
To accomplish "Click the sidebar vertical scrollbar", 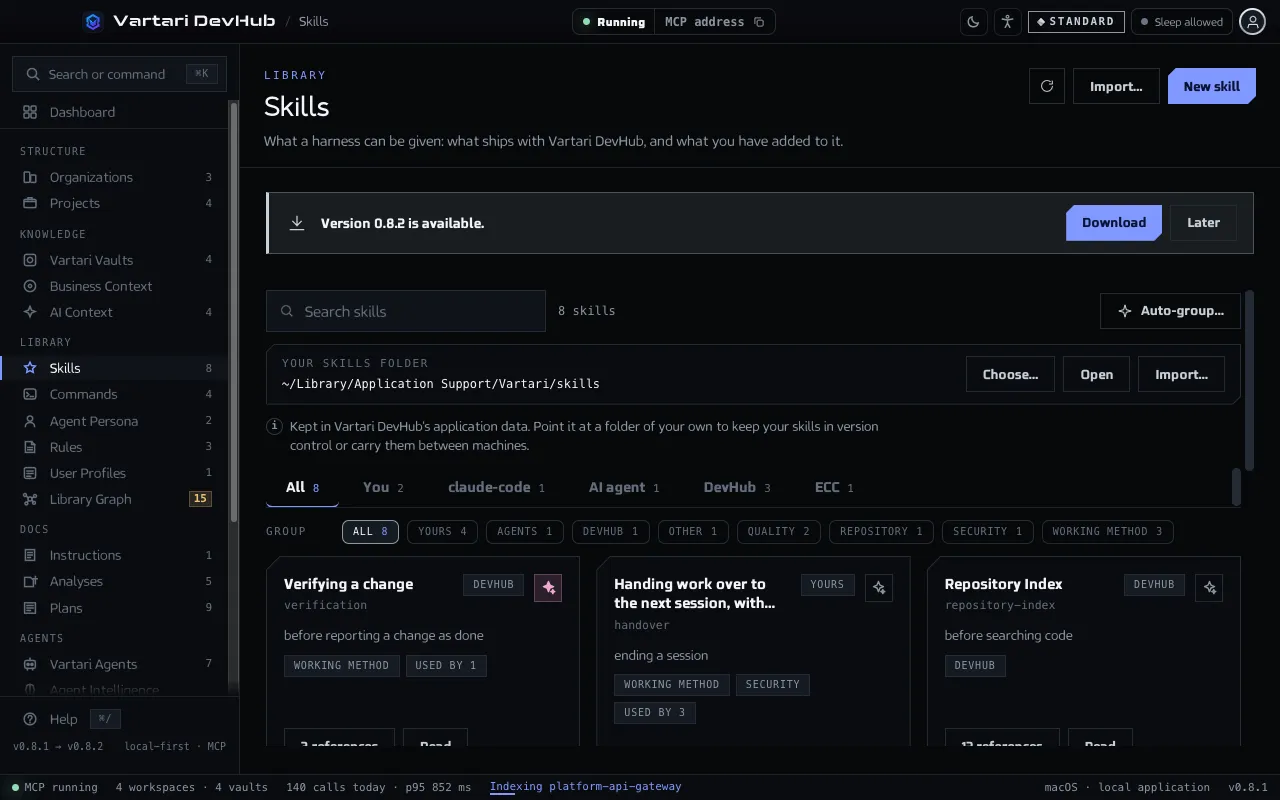I will pyautogui.click(x=234, y=310).
